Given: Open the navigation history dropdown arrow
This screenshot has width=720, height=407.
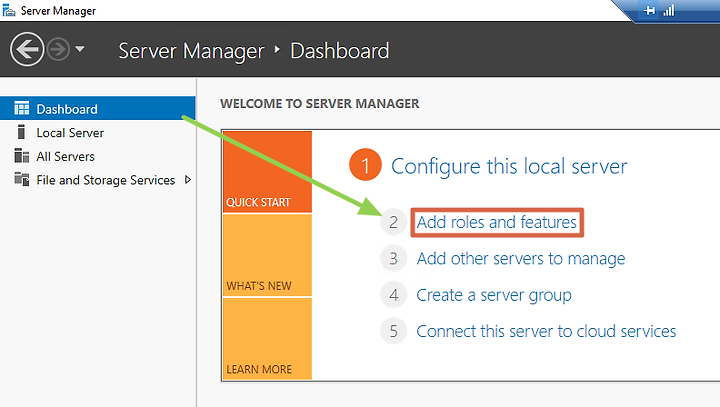Looking at the screenshot, I should pos(80,49).
